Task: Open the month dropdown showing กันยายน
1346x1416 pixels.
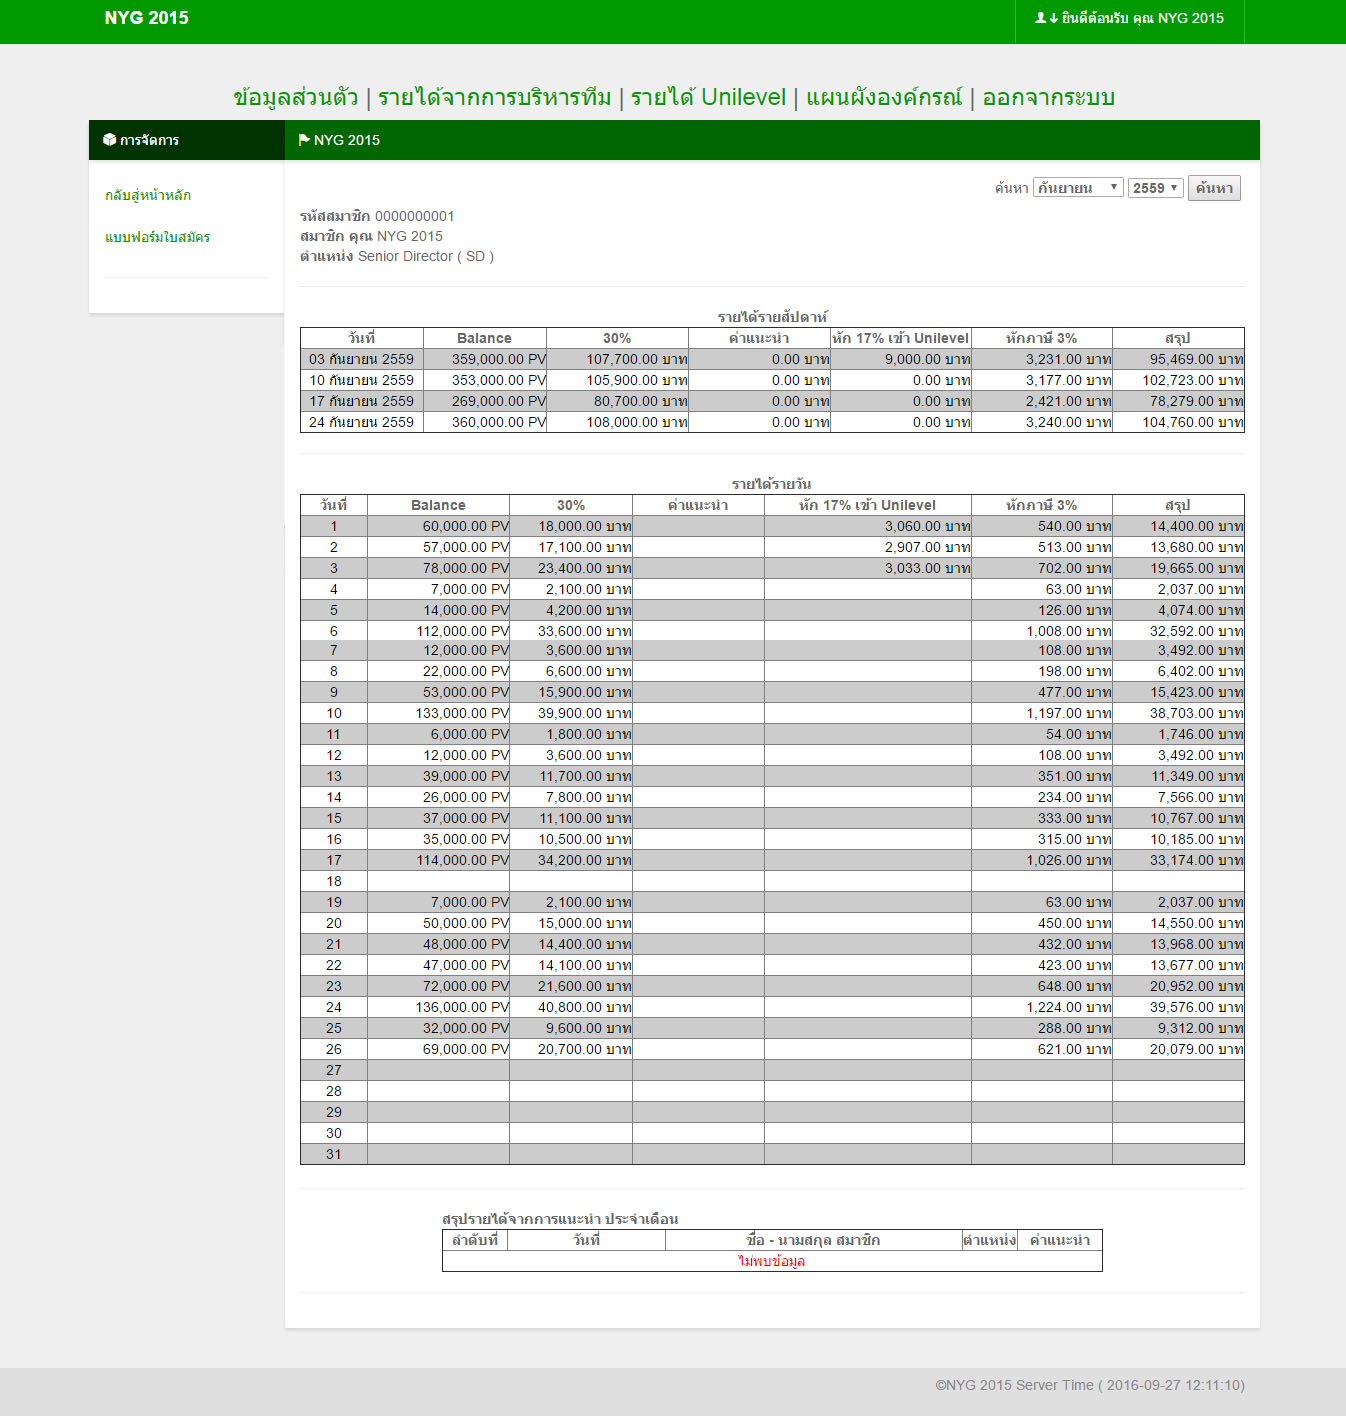Action: tap(1077, 188)
